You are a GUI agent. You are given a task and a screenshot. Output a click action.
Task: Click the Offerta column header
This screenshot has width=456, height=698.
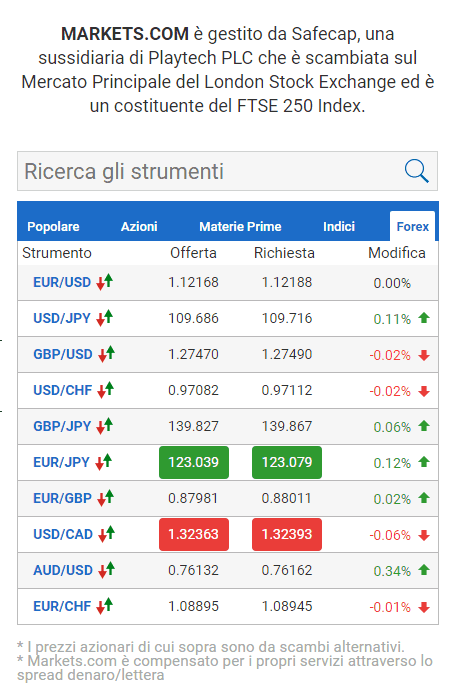pyautogui.click(x=193, y=253)
